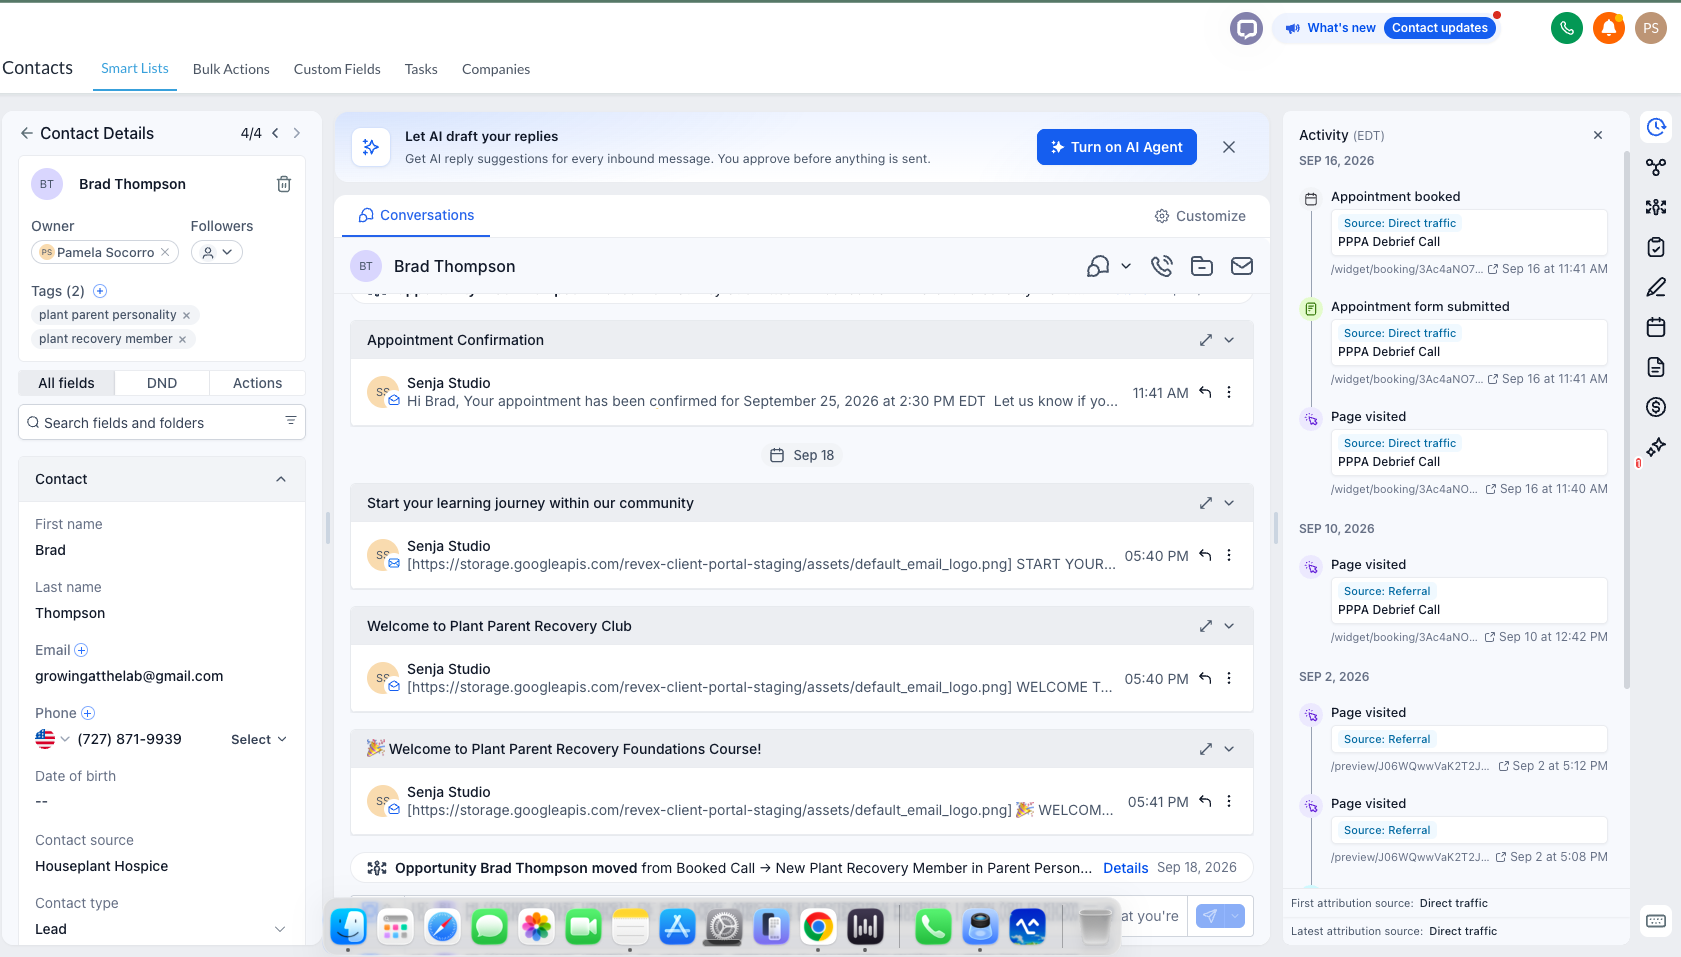Open the Custom Fields tab
This screenshot has width=1681, height=957.
tap(337, 69)
